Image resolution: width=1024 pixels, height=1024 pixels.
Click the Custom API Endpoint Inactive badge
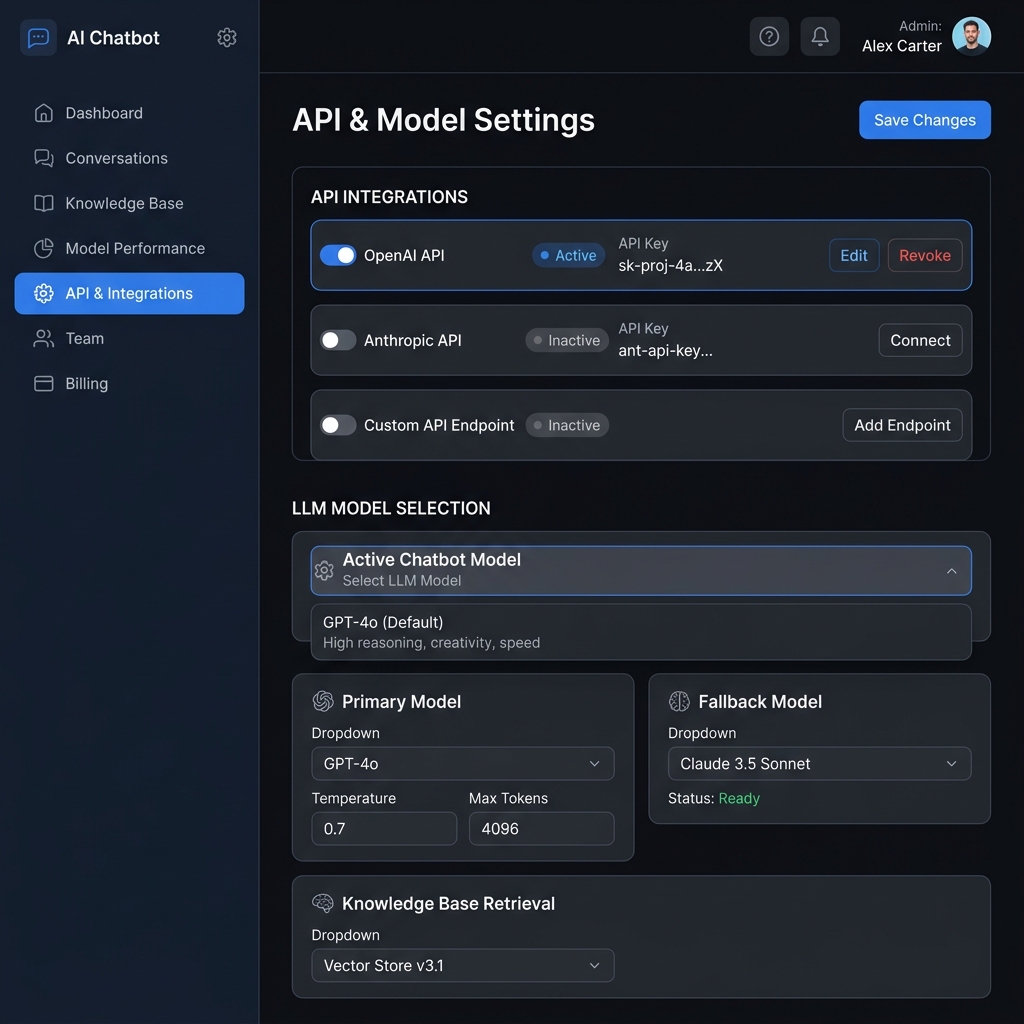point(567,425)
